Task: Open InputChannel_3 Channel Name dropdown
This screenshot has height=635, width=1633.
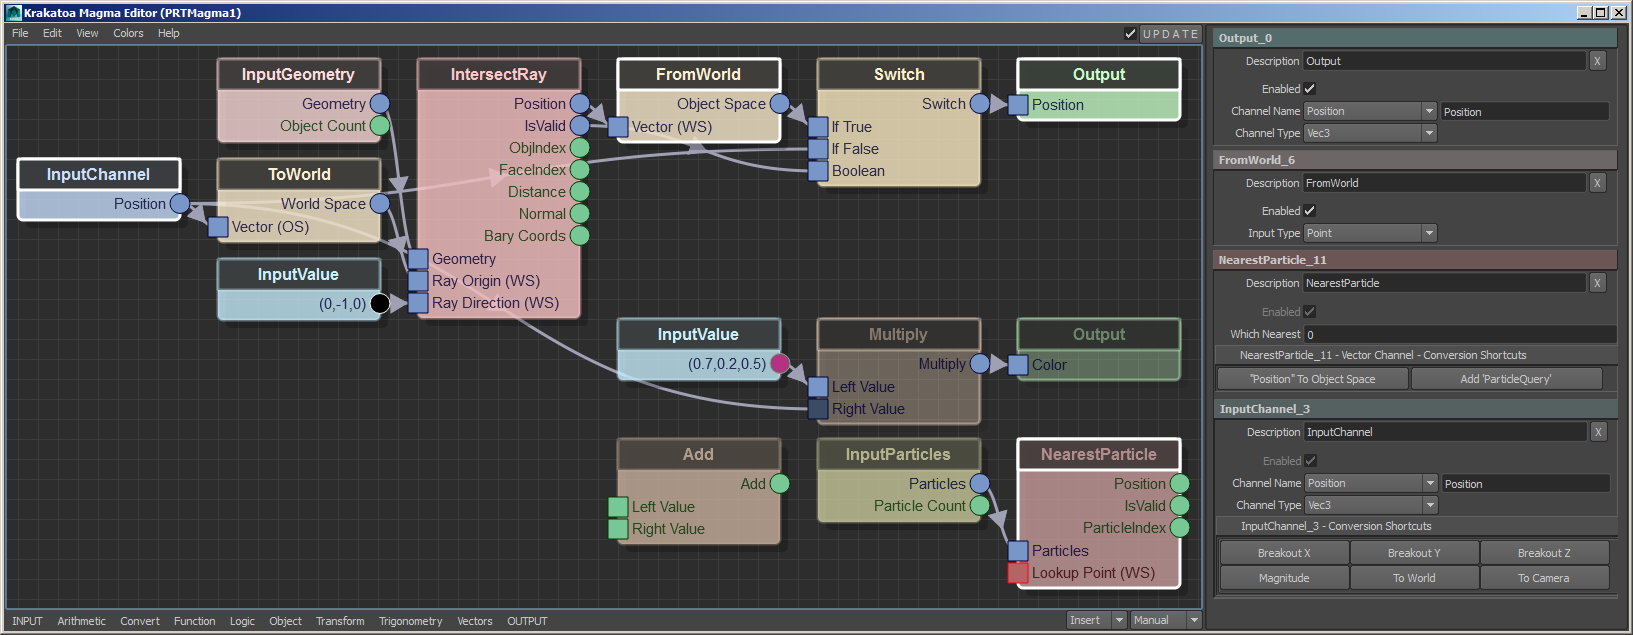Action: click(x=1371, y=483)
